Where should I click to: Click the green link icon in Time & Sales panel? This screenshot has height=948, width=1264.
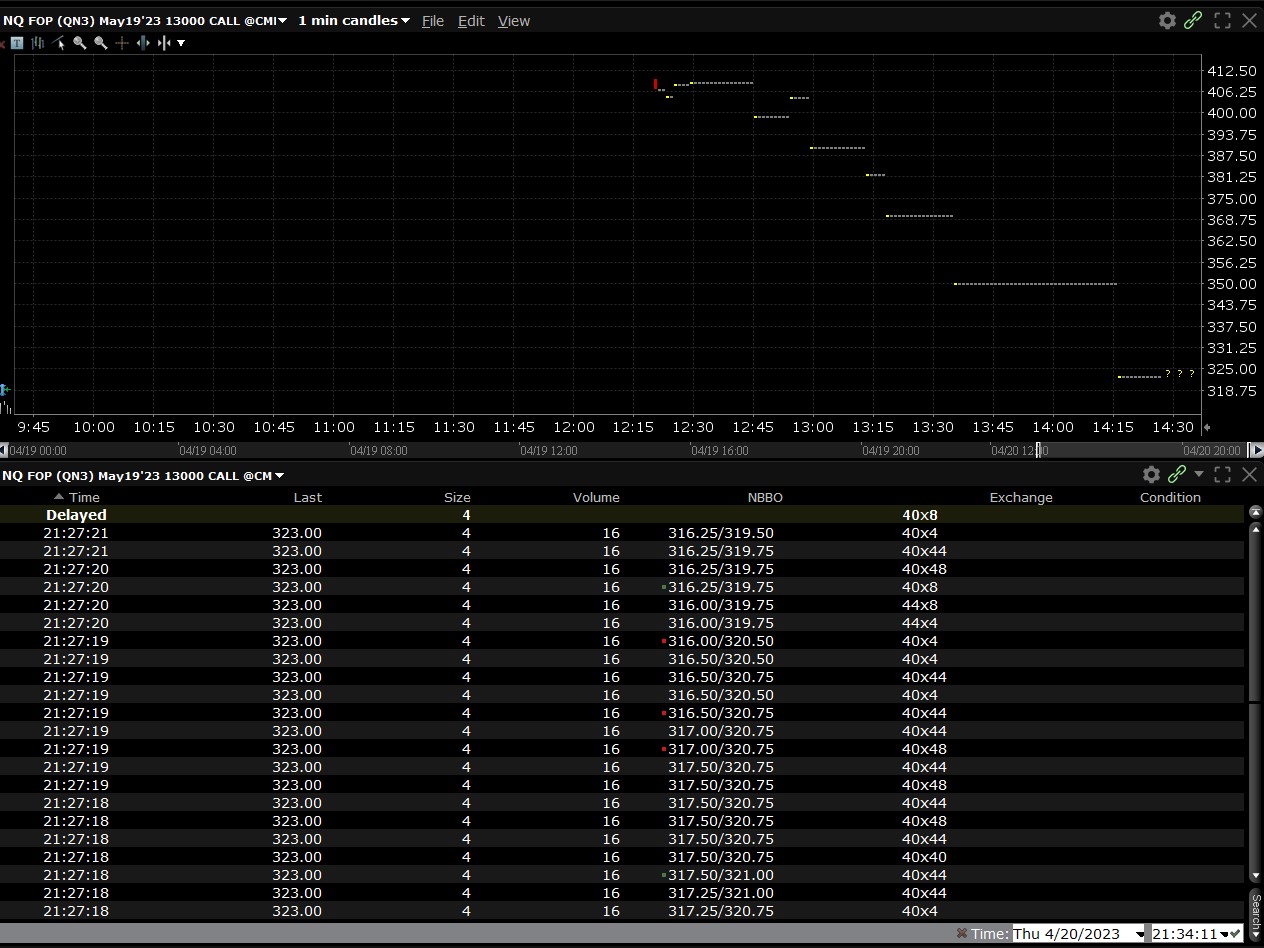1177,475
